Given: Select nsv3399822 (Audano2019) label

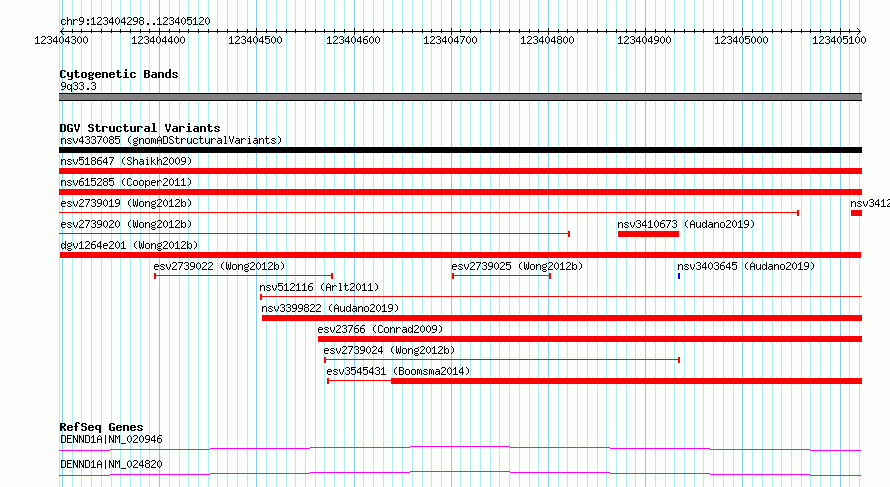Looking at the screenshot, I should 330,308.
